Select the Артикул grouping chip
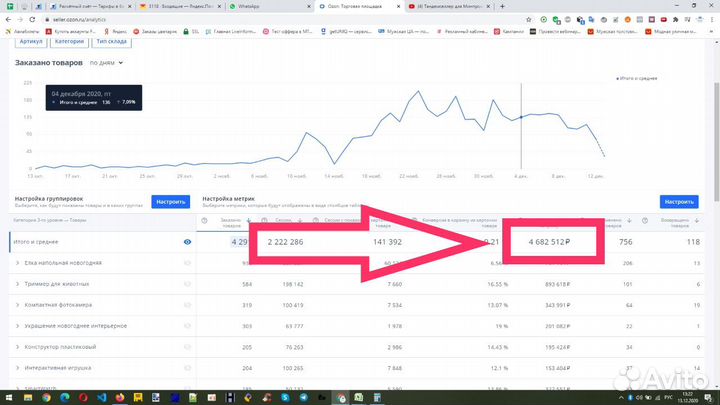This screenshot has height=405, width=720. click(31, 41)
